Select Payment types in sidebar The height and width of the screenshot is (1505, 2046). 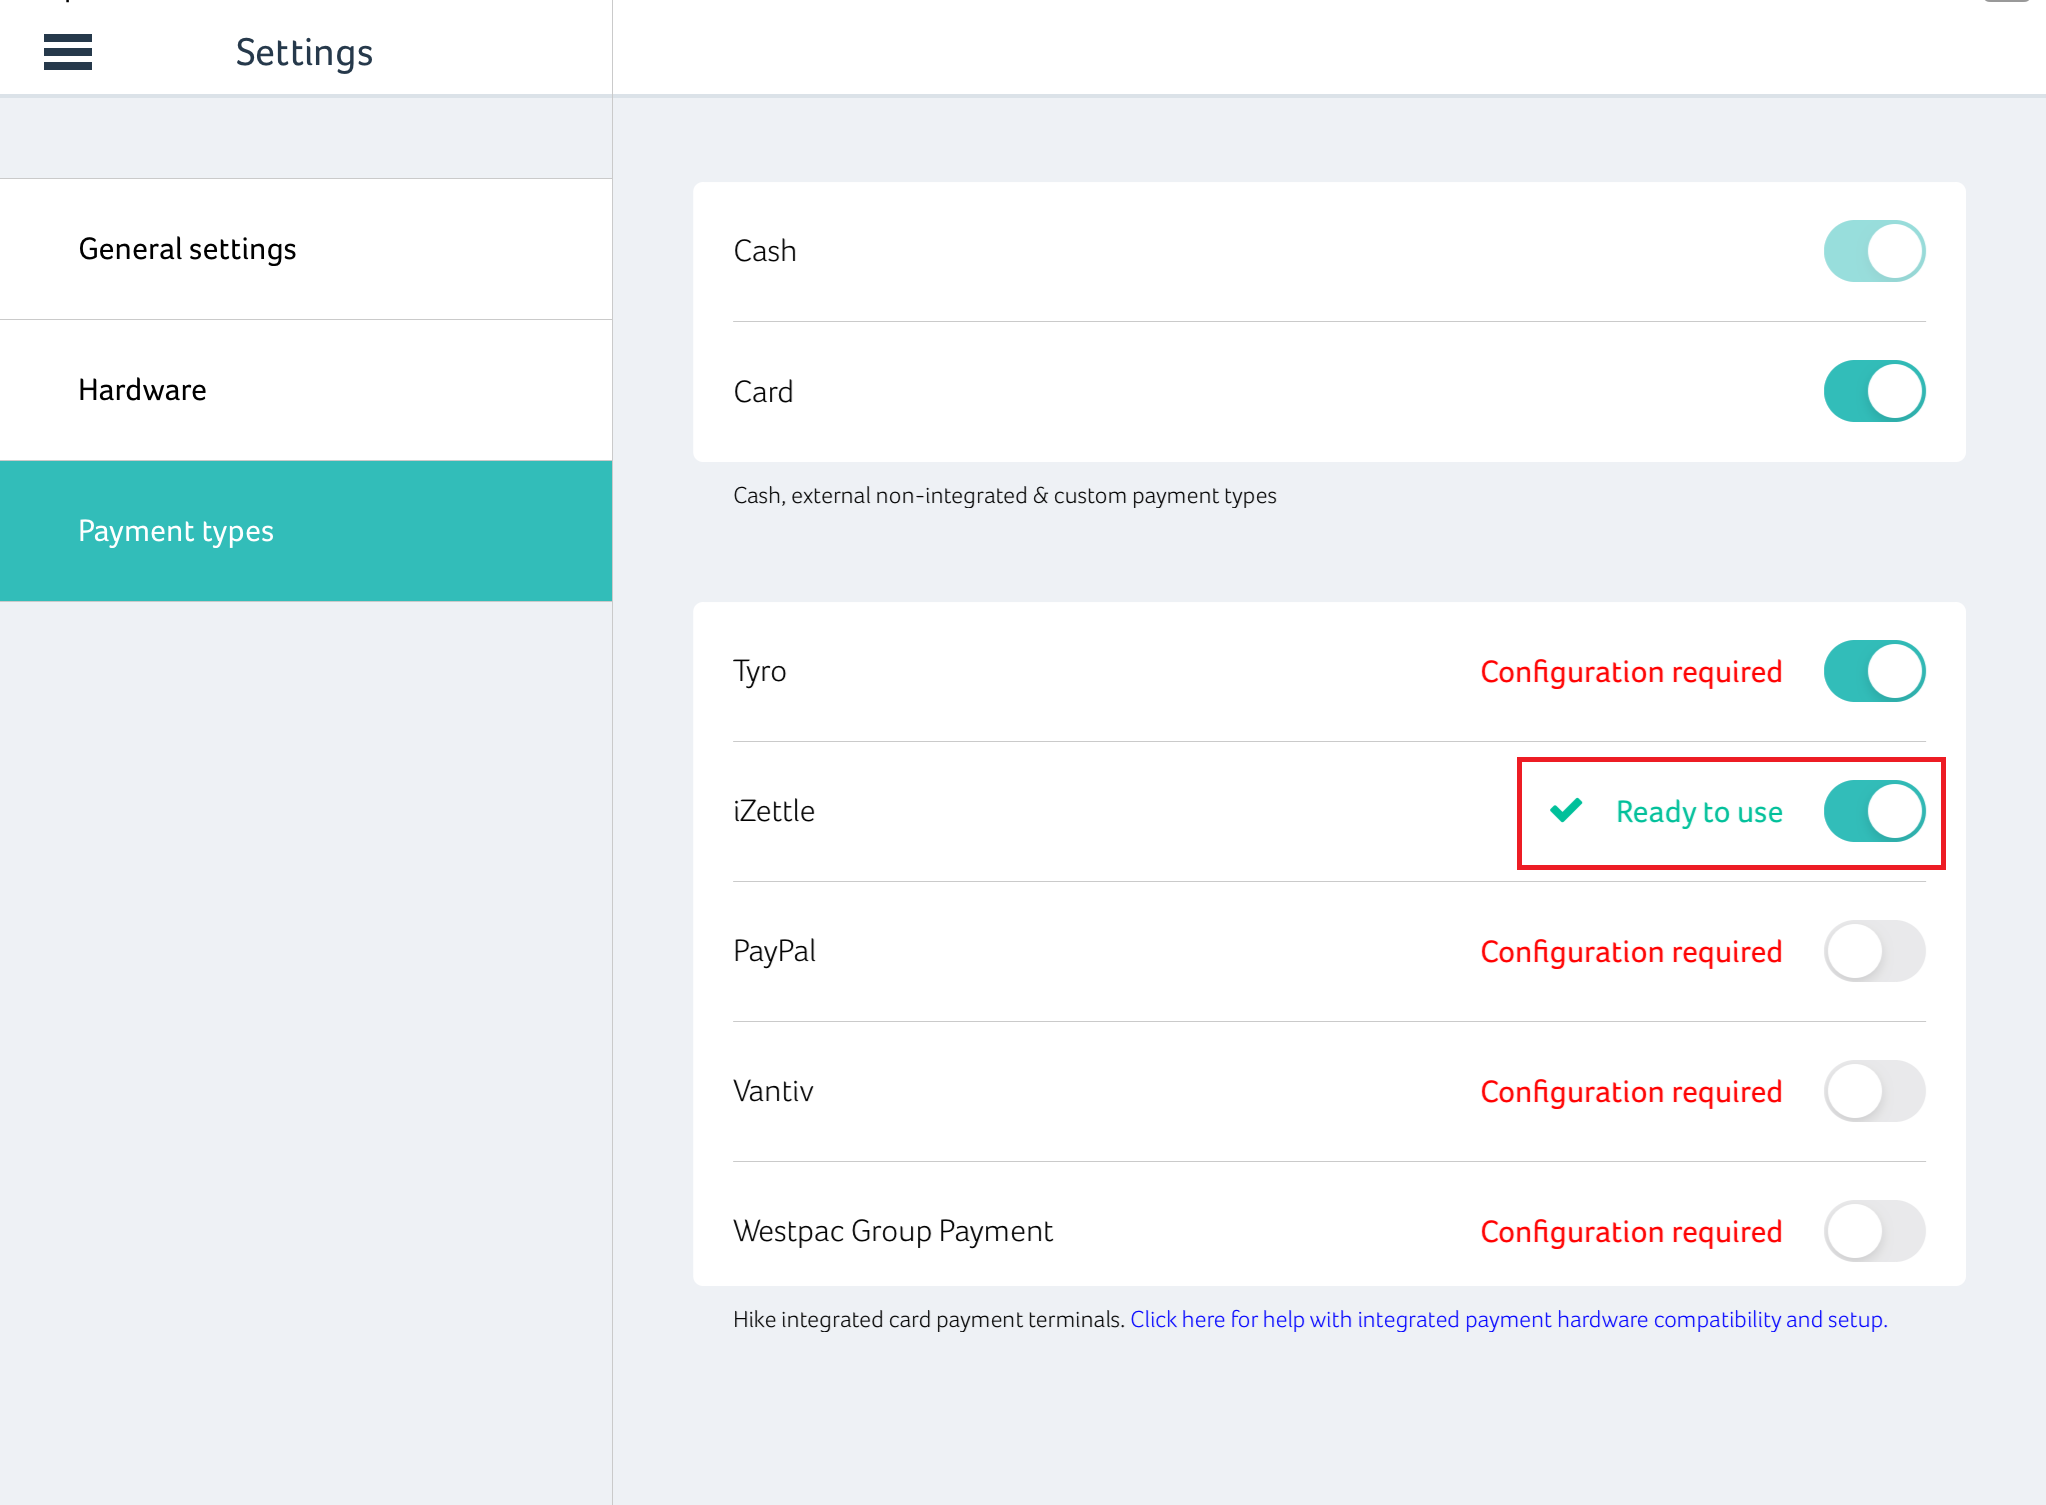[x=176, y=531]
